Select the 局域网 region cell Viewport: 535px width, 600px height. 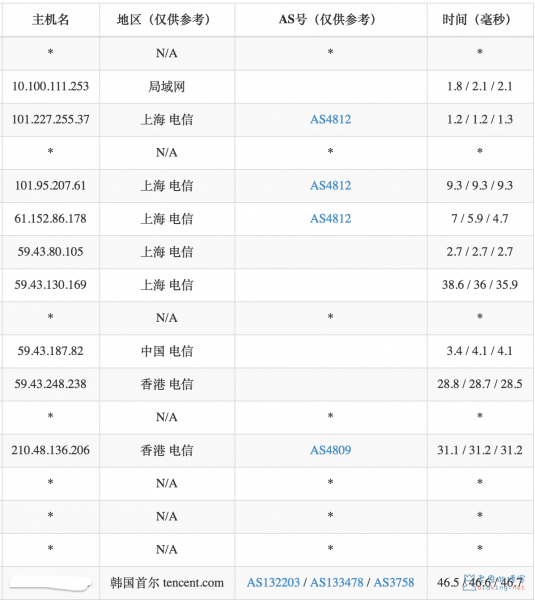coord(166,86)
